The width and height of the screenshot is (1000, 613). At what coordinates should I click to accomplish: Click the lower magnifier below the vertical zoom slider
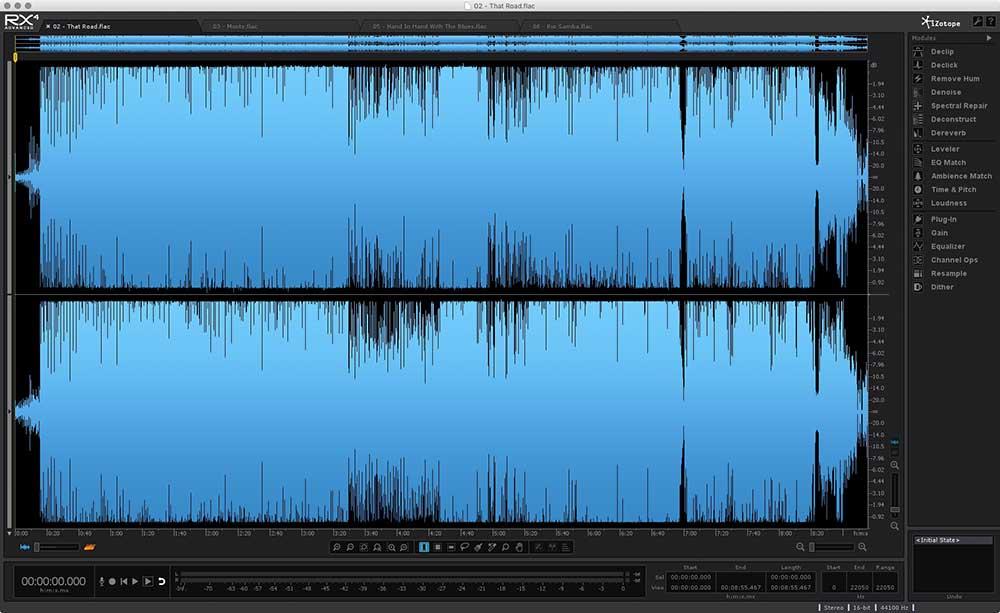point(895,526)
